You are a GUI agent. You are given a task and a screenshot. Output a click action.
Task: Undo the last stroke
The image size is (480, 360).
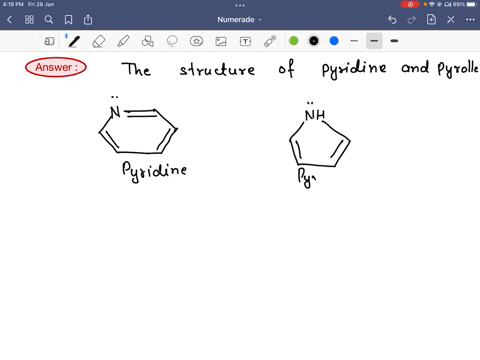(392, 20)
